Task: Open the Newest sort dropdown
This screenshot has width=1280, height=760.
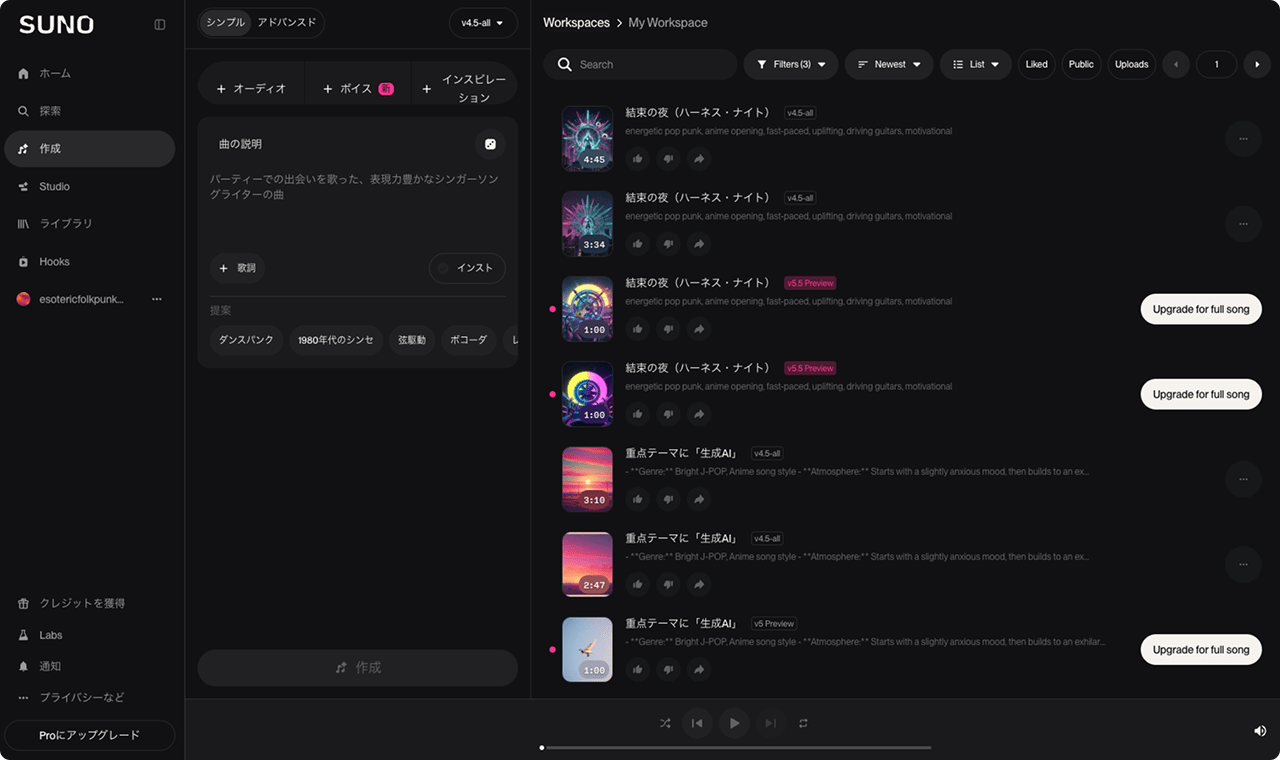Action: 889,64
